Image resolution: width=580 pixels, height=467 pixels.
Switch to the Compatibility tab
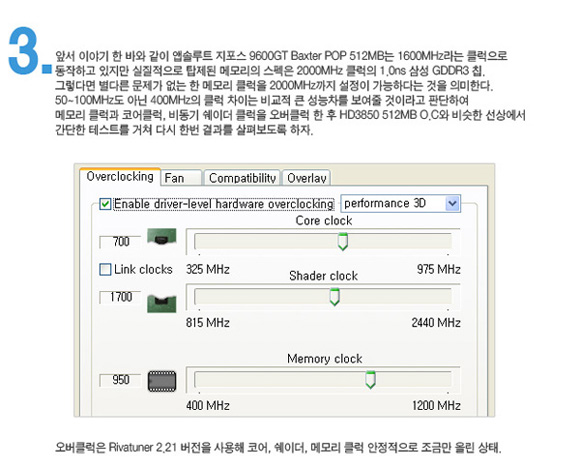242,178
